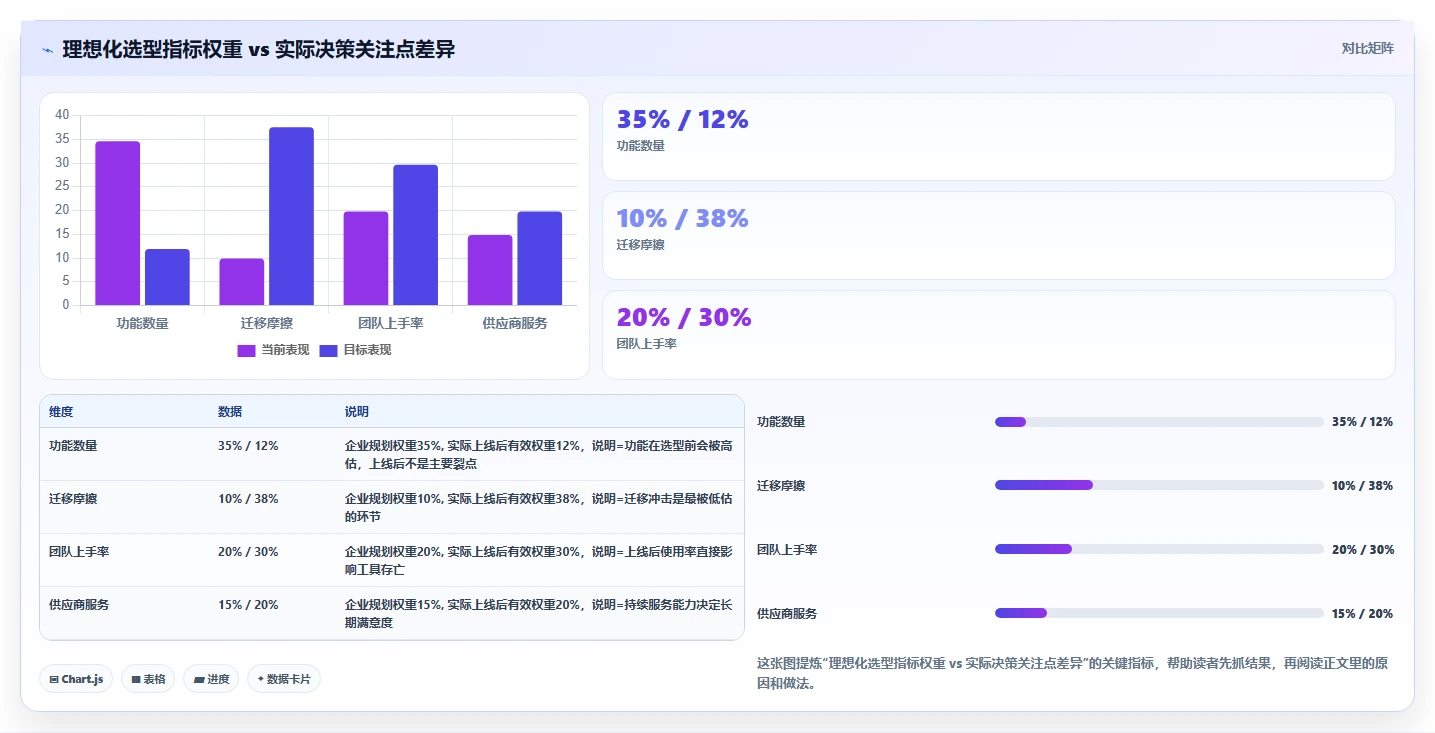This screenshot has width=1435, height=733.
Task: Click the 功能数量 blue target bar
Action: [167, 277]
